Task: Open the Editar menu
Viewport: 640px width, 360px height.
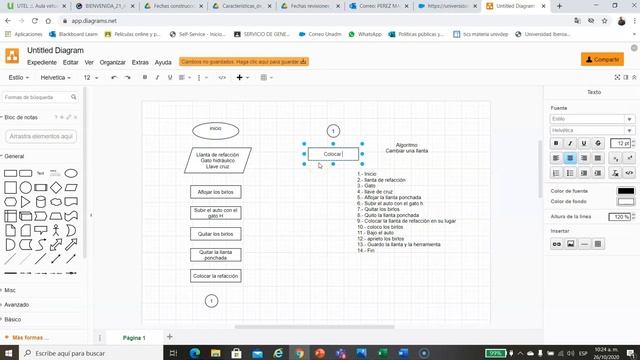Action: (x=71, y=62)
